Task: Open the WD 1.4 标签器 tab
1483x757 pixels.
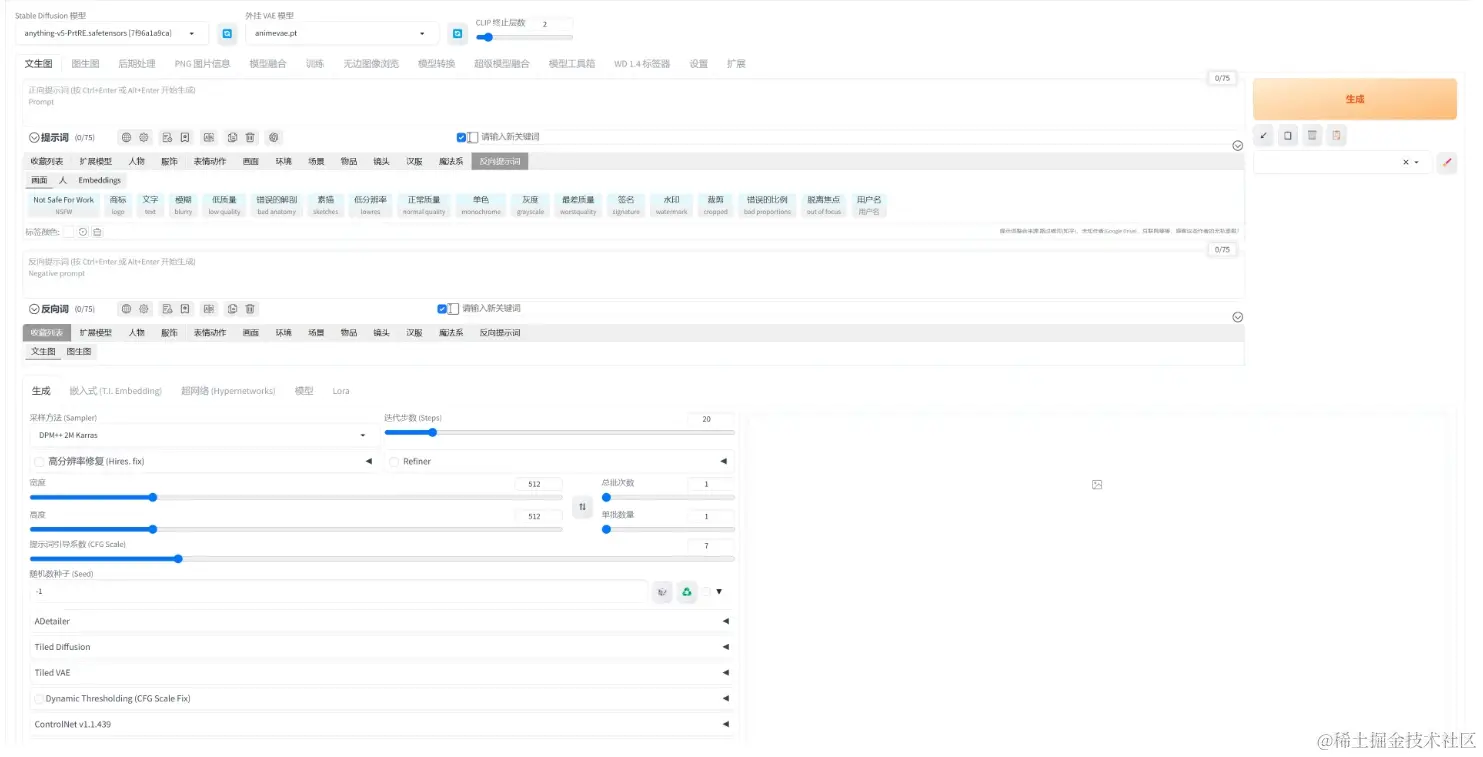Action: [642, 63]
